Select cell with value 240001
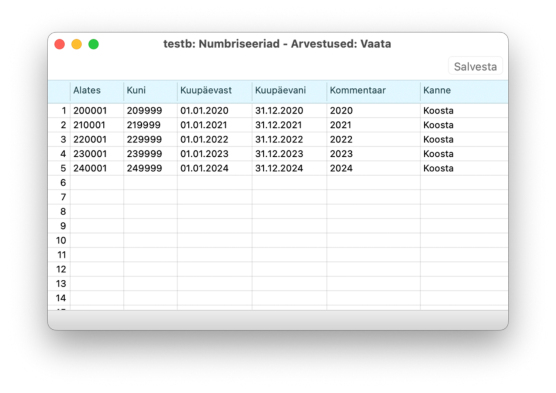This screenshot has width=556, height=393. coord(97,168)
